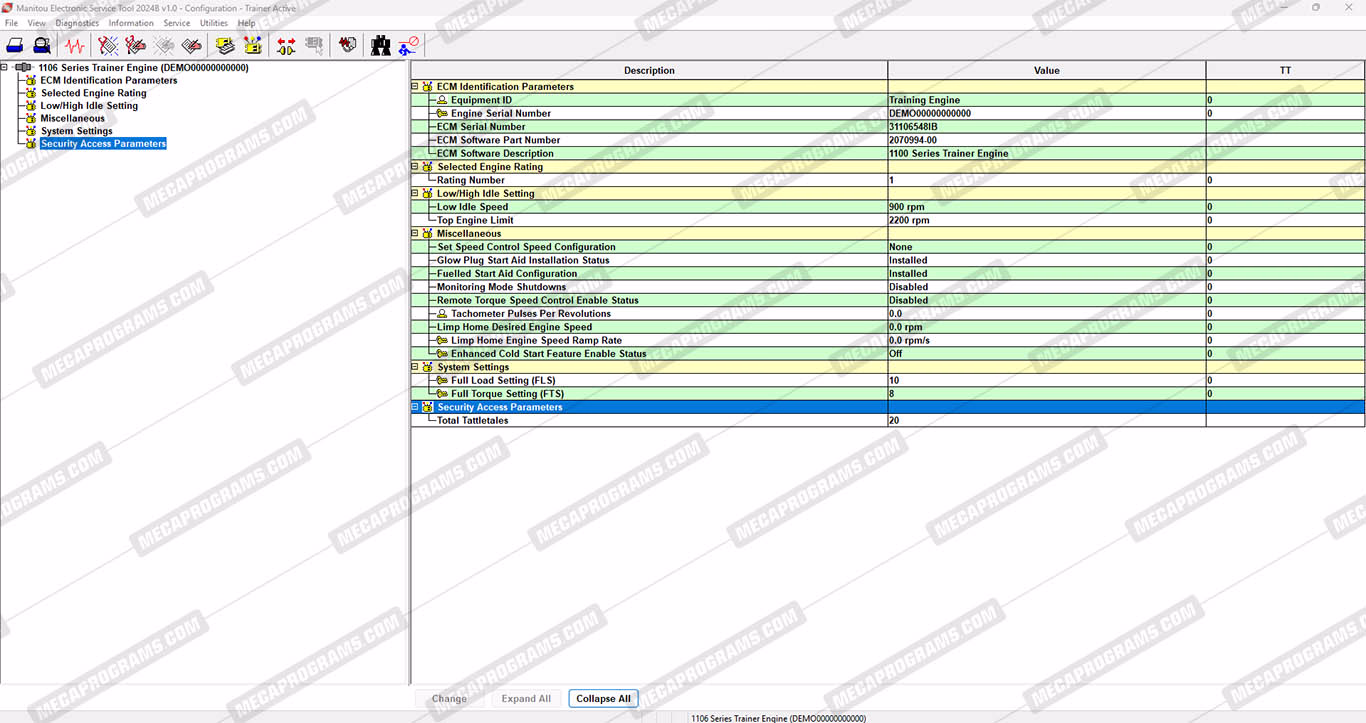Collapse the 1106 Series Trainer Engine tree node
1366x723 pixels.
(5, 68)
